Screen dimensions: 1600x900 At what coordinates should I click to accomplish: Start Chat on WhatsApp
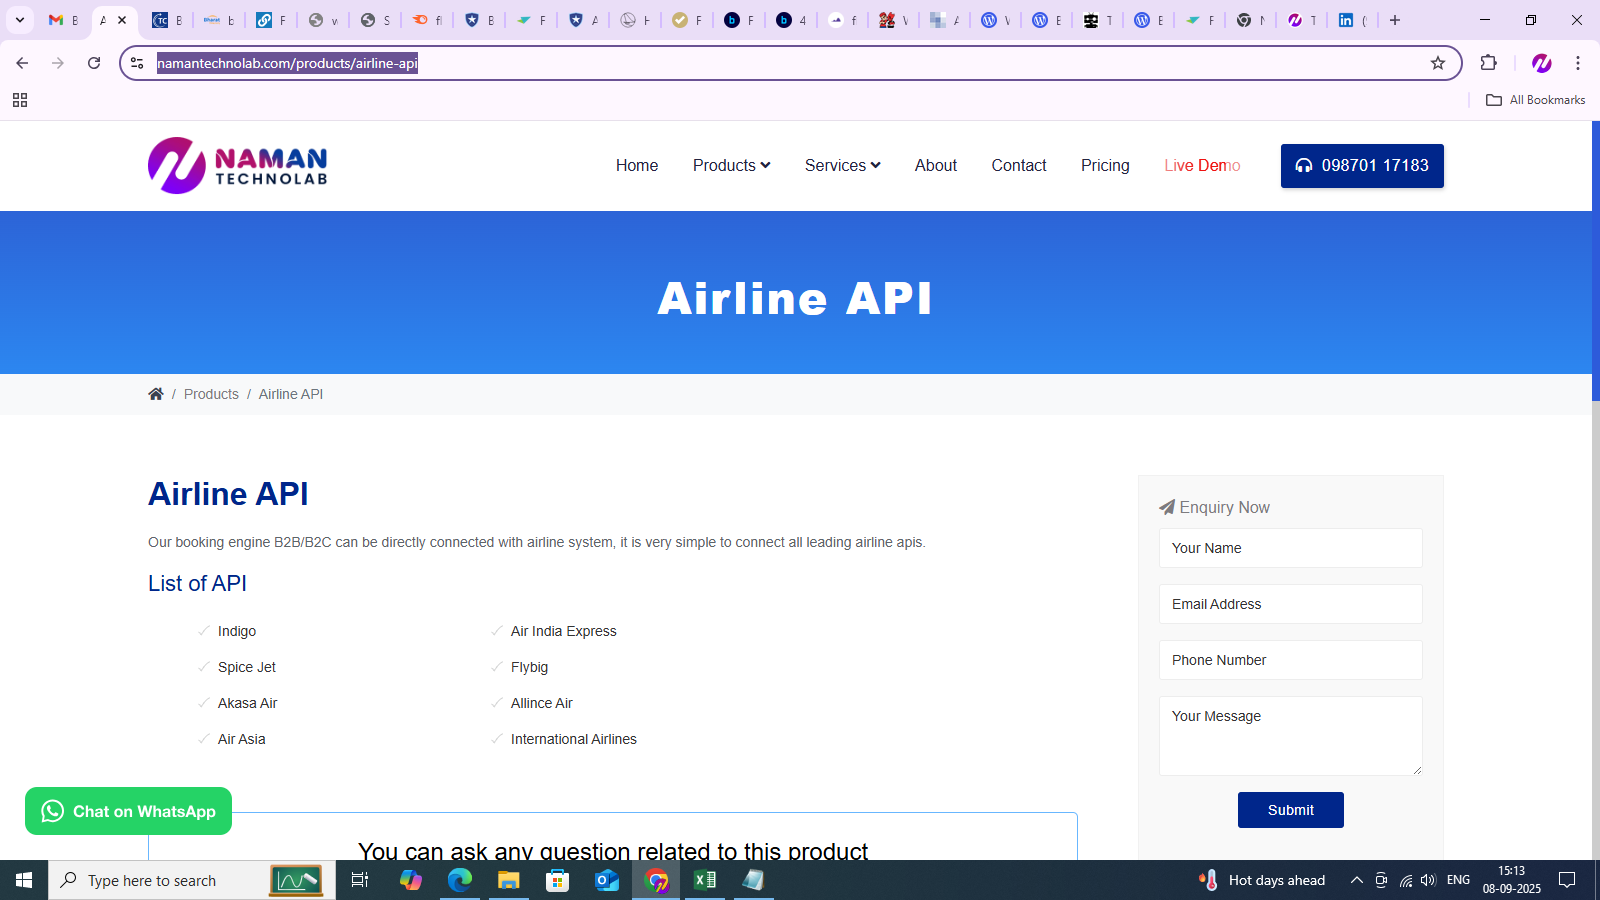(x=128, y=811)
